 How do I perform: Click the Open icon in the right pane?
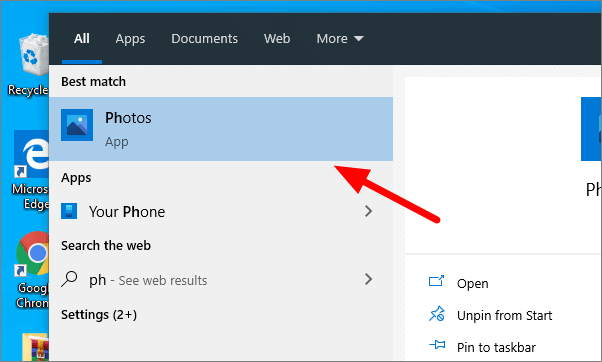(436, 281)
